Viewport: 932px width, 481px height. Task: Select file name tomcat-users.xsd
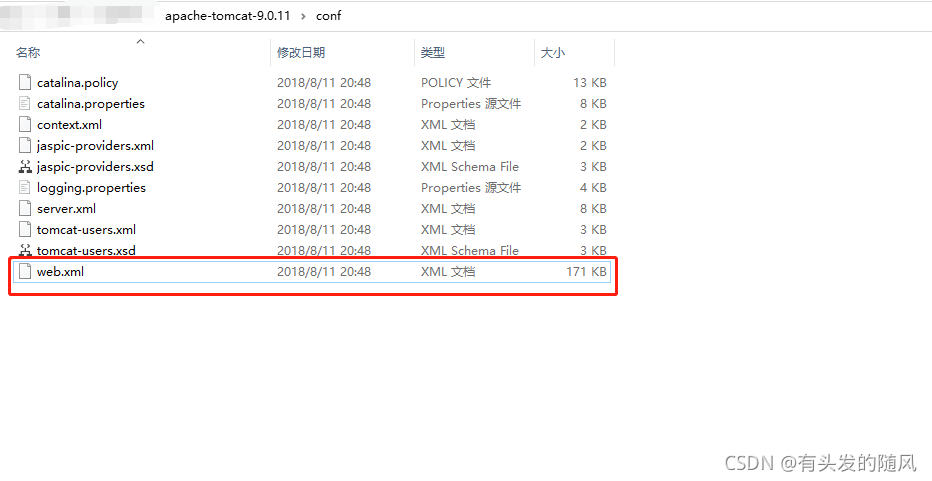(86, 250)
